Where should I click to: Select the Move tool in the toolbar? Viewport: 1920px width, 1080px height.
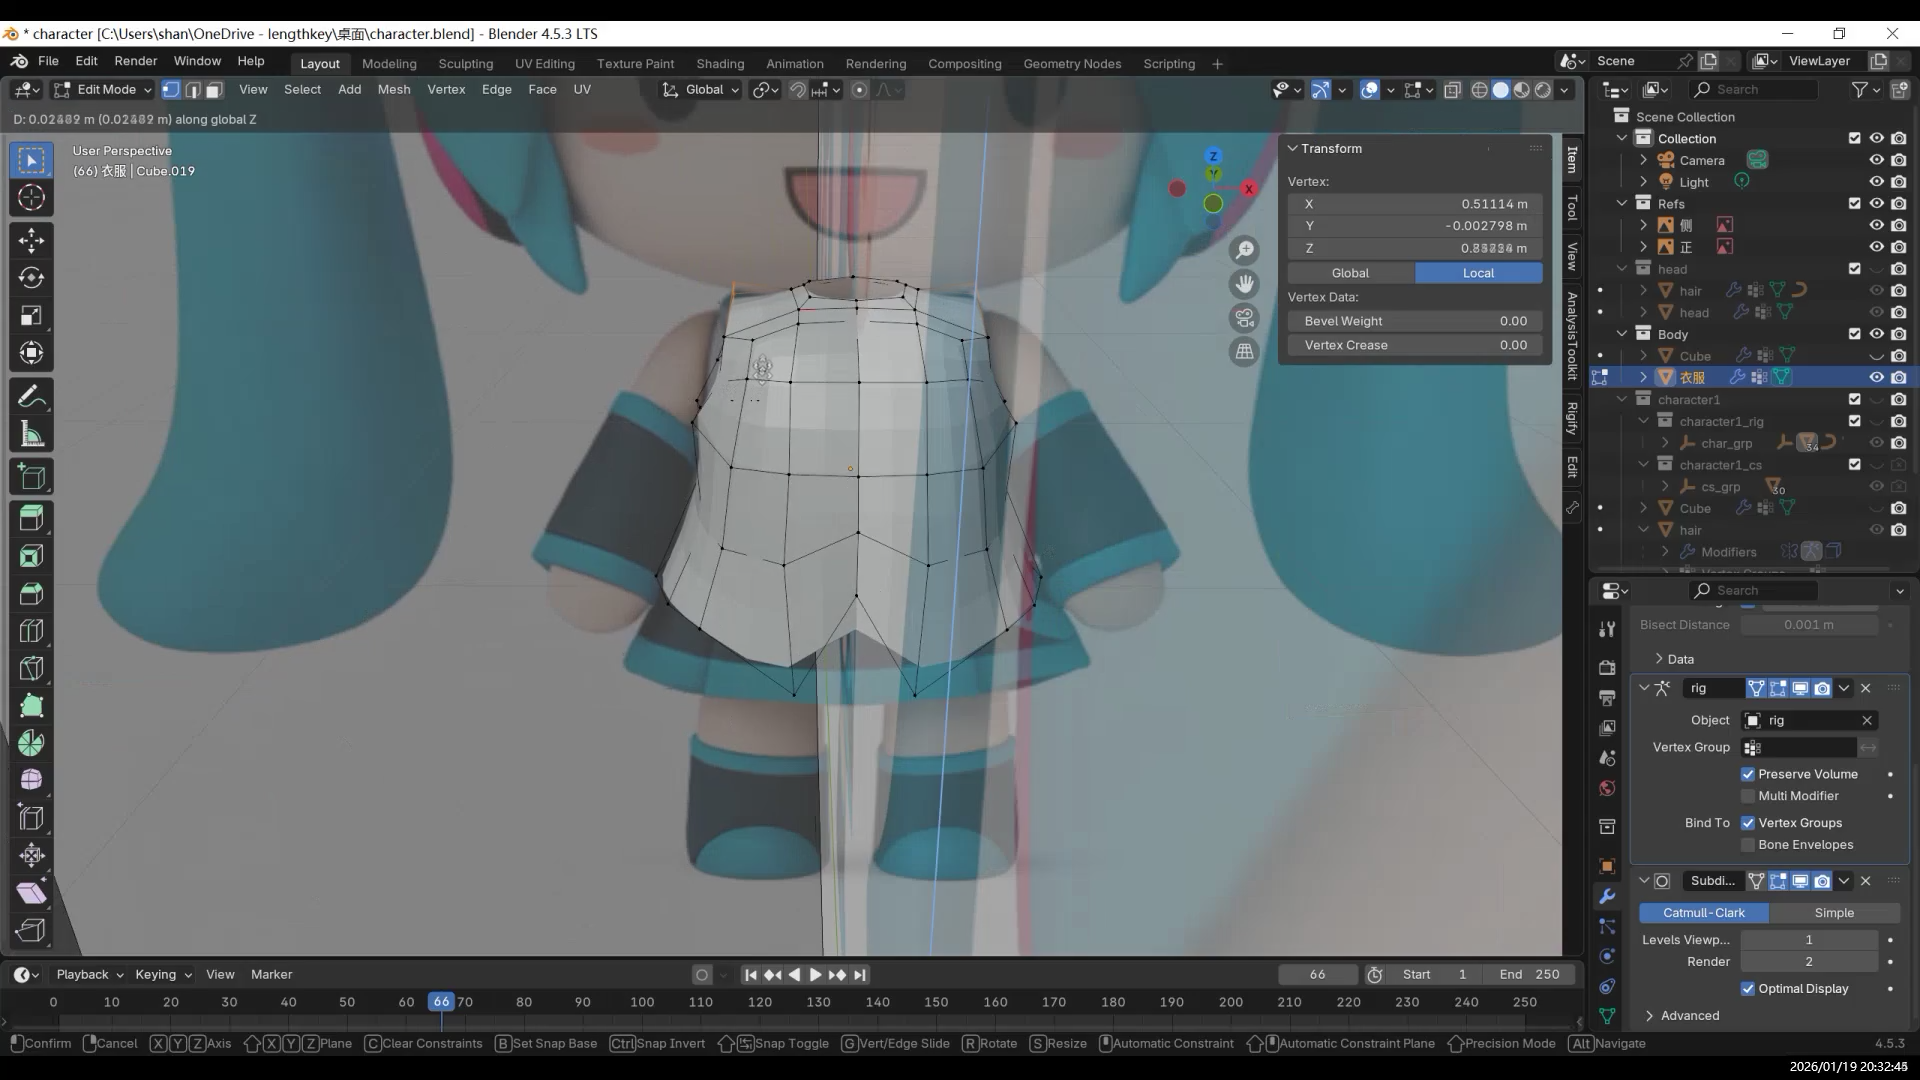point(31,240)
